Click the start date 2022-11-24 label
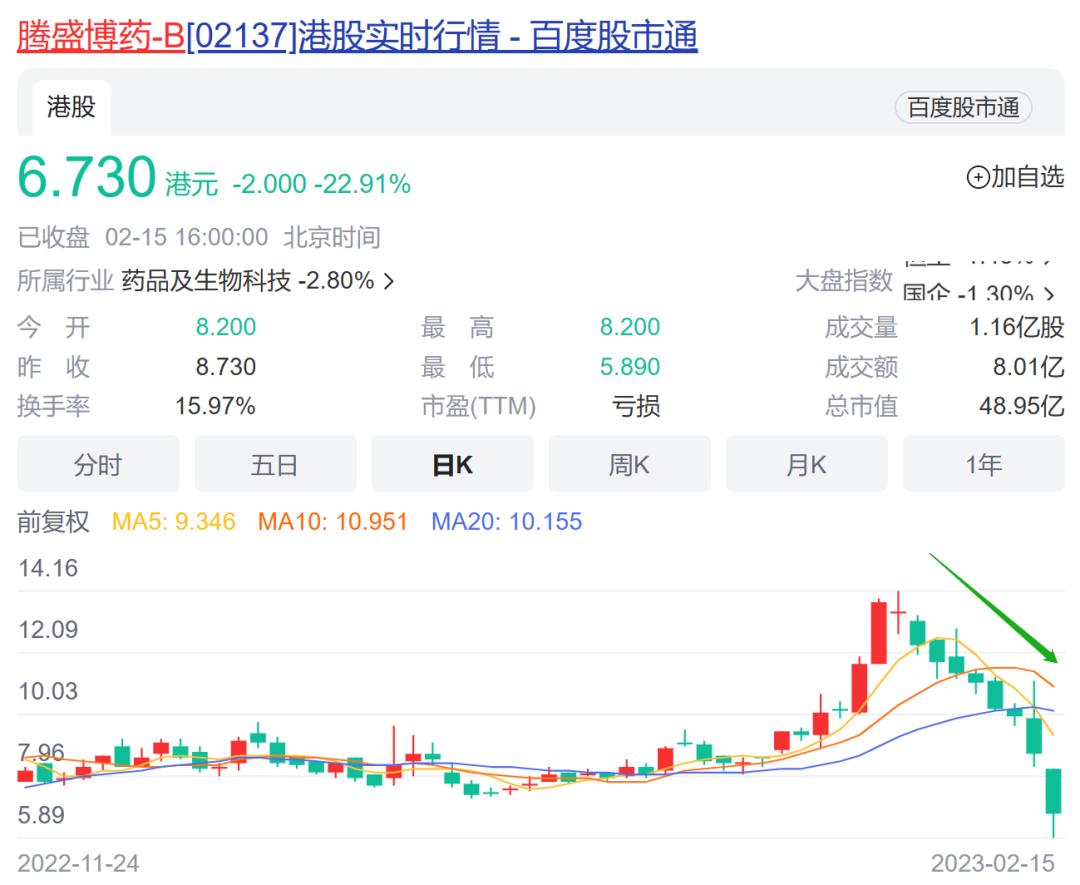The image size is (1080, 885). coord(78,863)
